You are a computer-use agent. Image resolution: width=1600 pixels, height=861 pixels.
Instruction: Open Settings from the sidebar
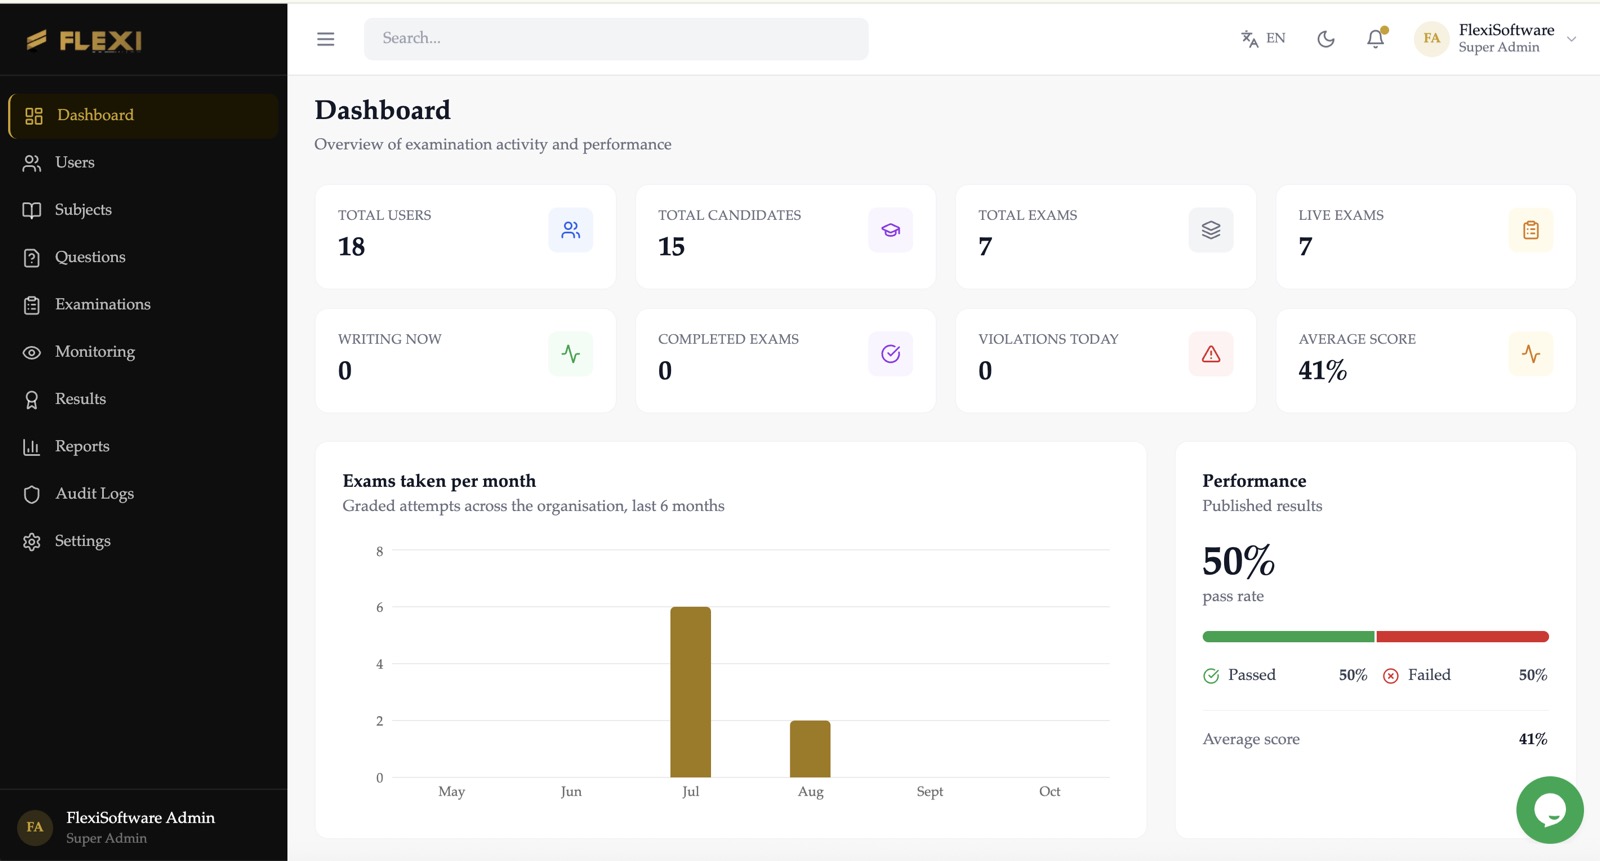click(x=143, y=541)
